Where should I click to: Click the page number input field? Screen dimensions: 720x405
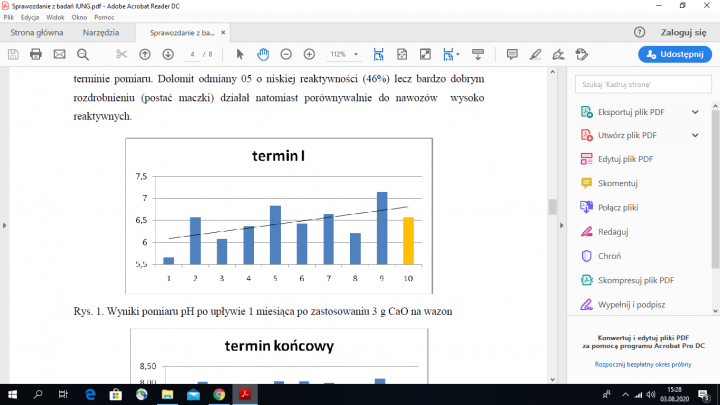(x=190, y=53)
